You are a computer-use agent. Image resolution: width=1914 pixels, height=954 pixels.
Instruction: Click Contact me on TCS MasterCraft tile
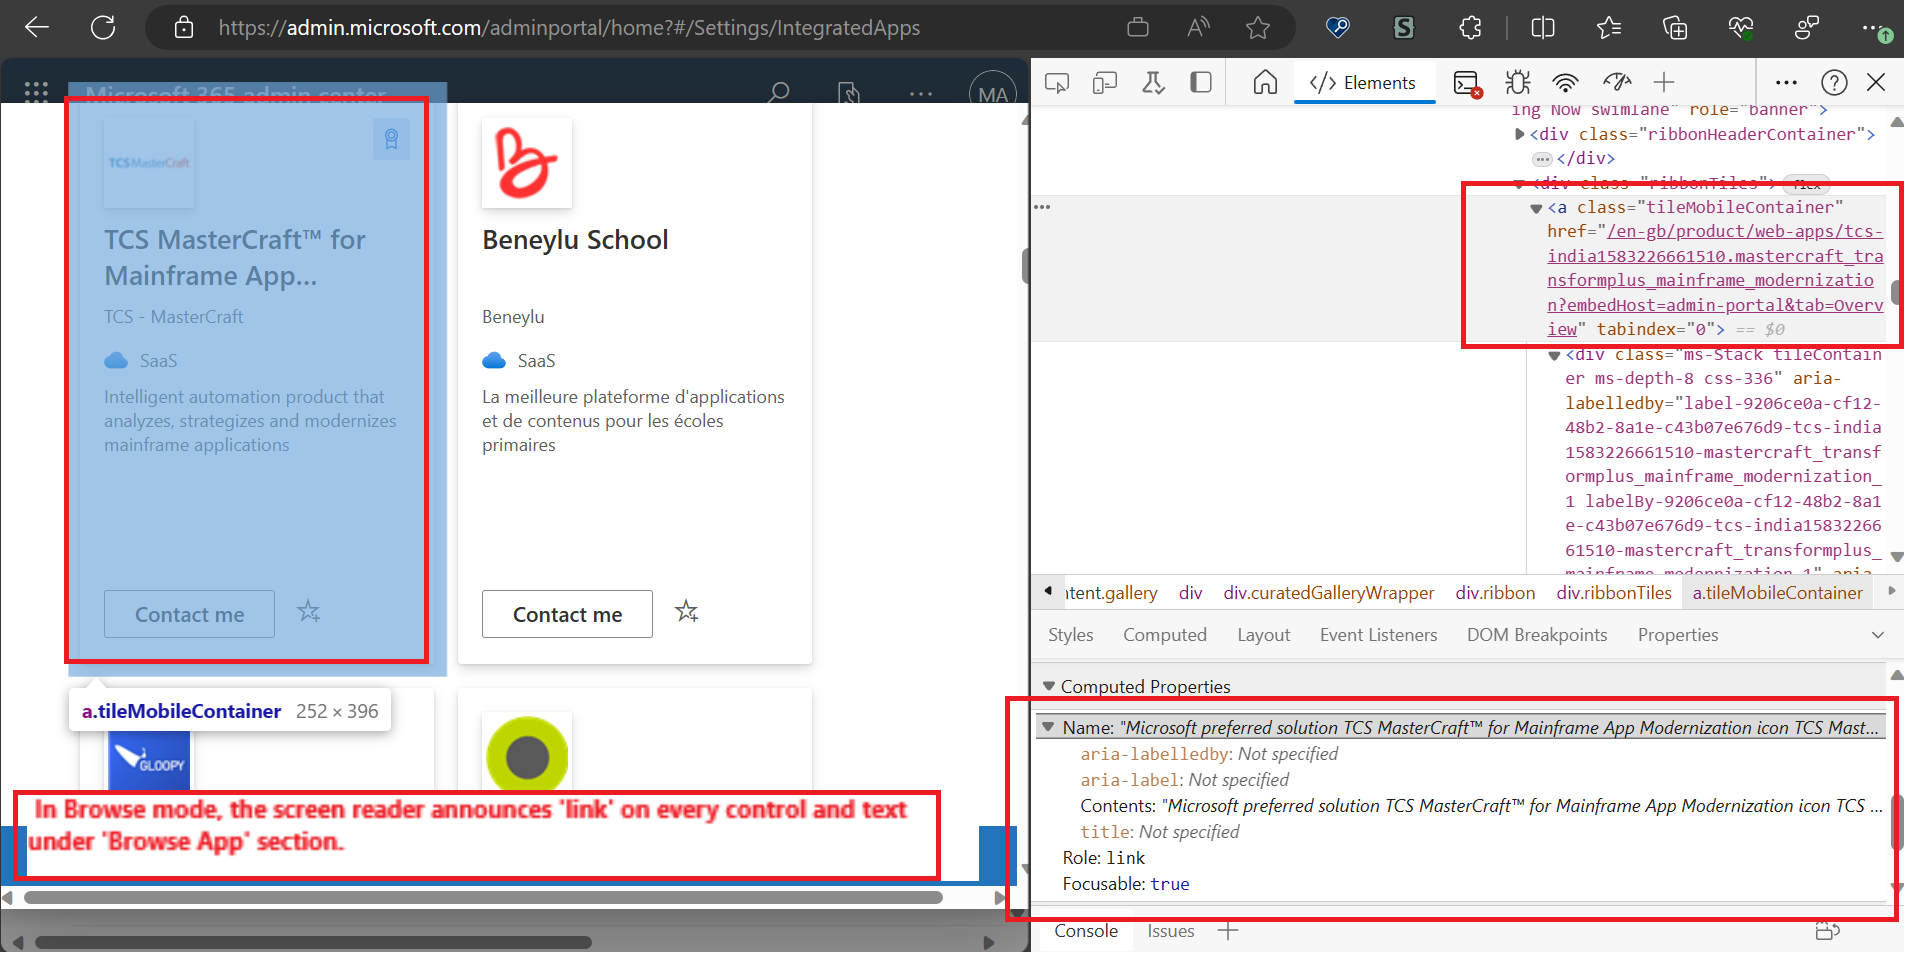pos(189,614)
